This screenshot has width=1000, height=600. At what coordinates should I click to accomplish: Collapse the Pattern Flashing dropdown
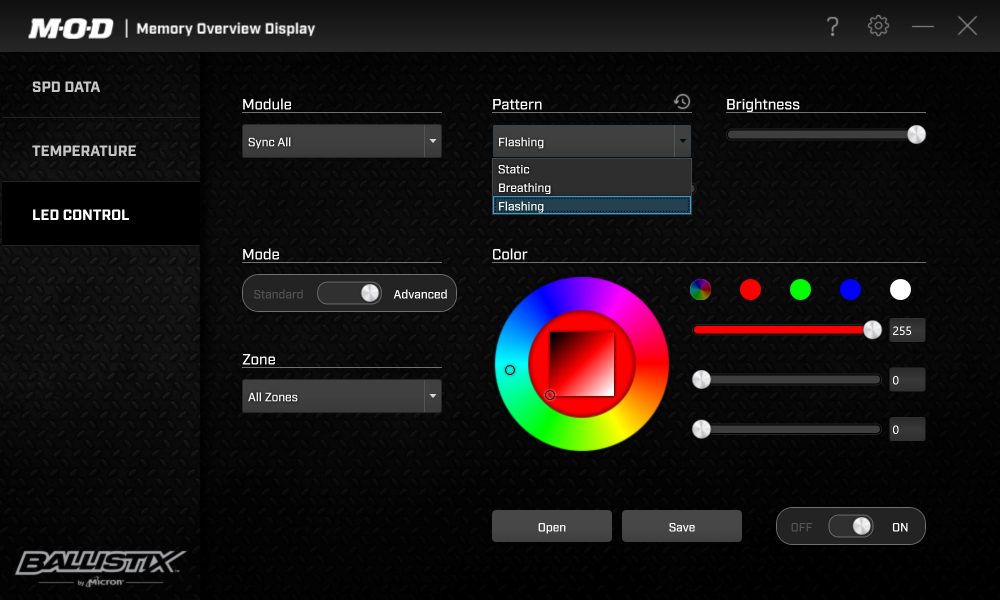591,142
